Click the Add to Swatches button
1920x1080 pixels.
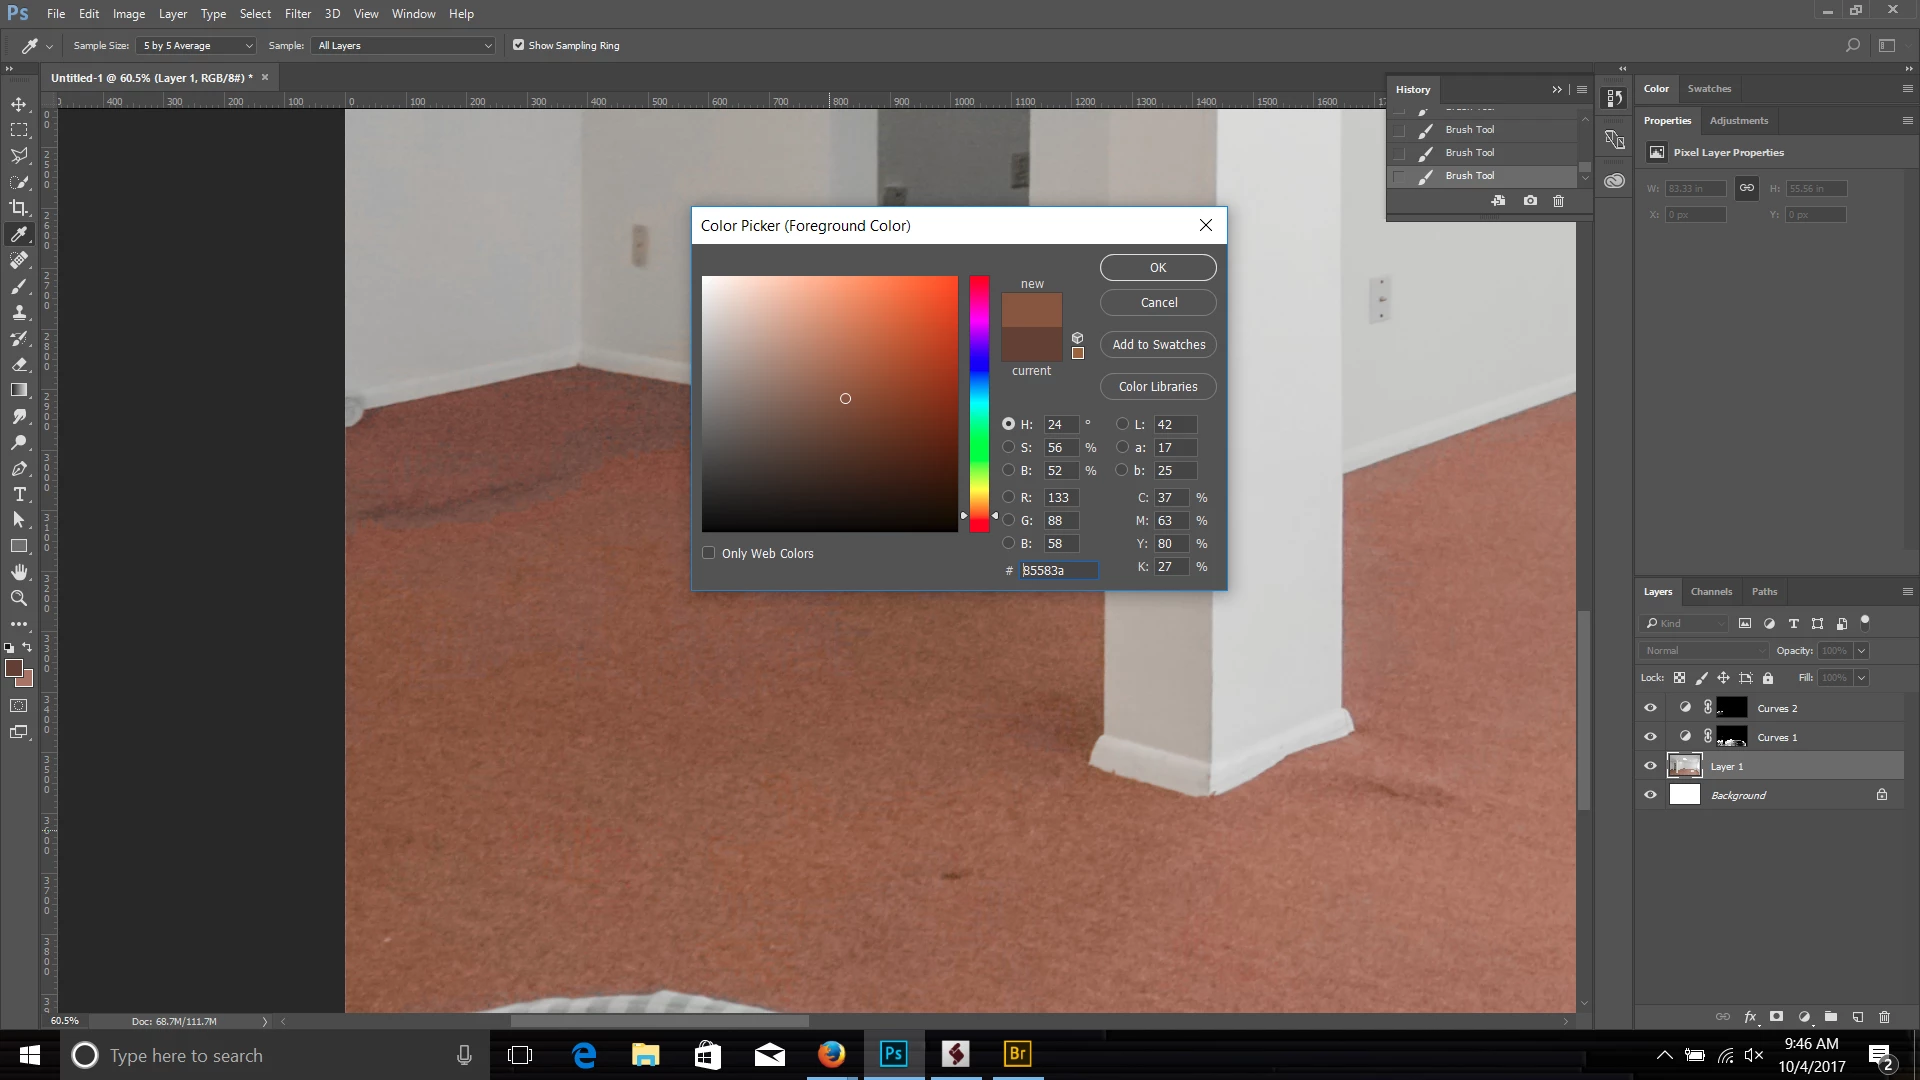point(1158,344)
